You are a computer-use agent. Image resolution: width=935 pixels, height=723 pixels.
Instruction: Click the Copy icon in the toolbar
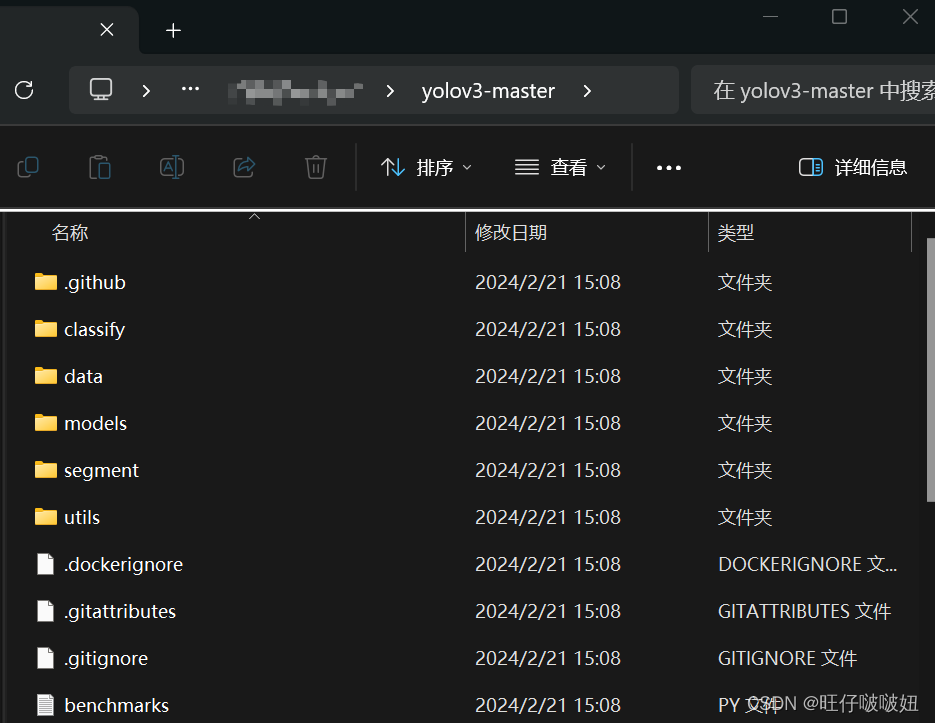(x=27, y=167)
